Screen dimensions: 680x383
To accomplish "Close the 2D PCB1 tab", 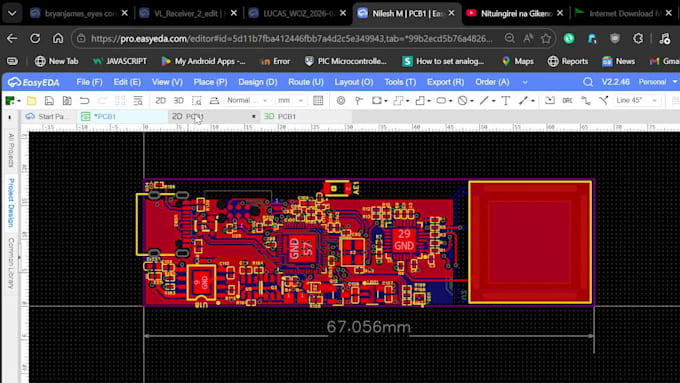I will [254, 116].
